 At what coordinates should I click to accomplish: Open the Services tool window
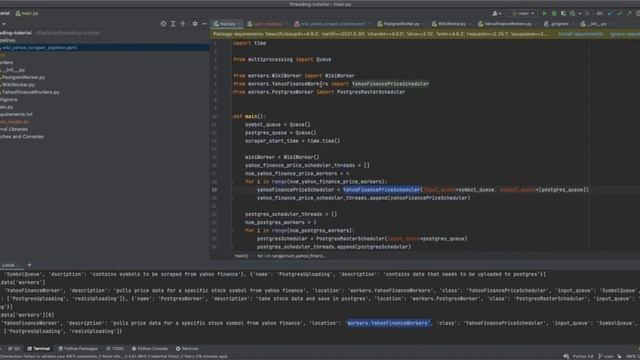click(x=187, y=349)
